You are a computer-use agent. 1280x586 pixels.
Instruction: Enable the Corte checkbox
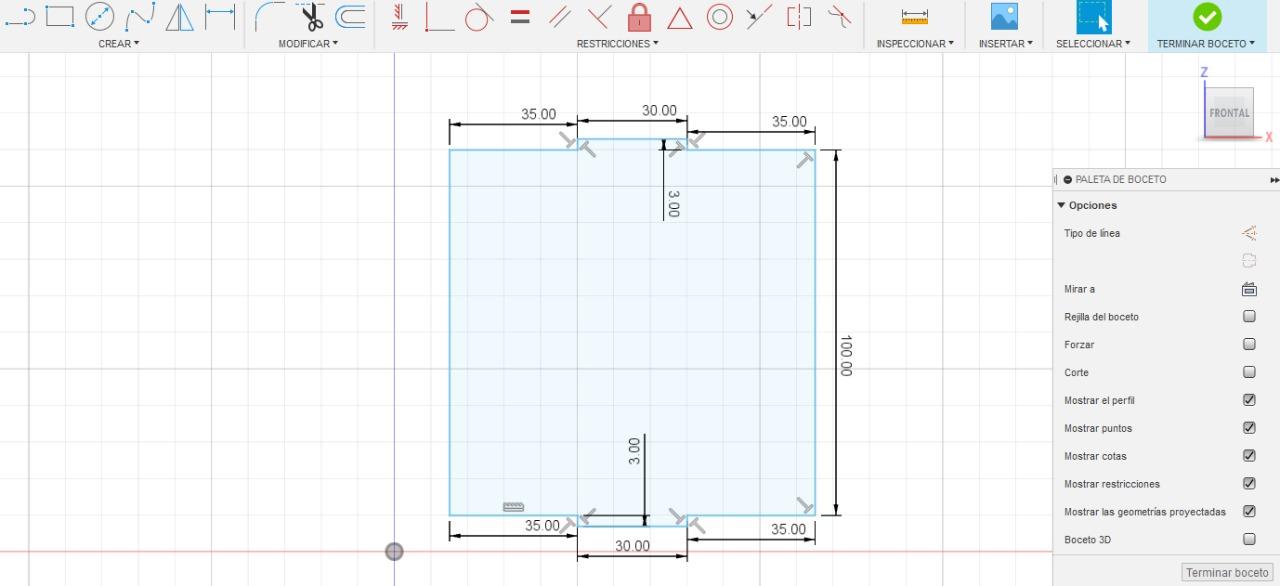(1249, 372)
